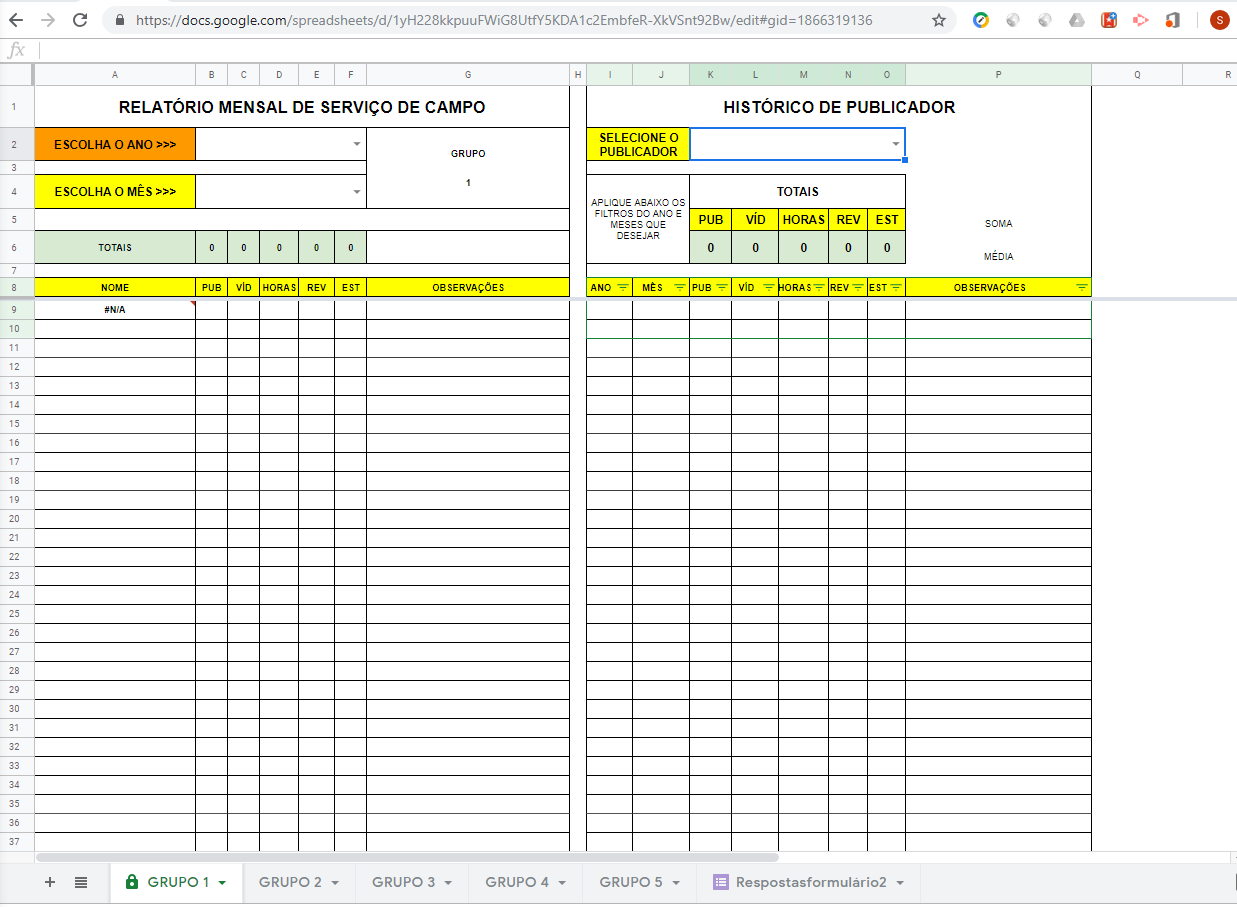Click the ANO column filter icon
The image size is (1237, 907).
pyautogui.click(x=622, y=288)
